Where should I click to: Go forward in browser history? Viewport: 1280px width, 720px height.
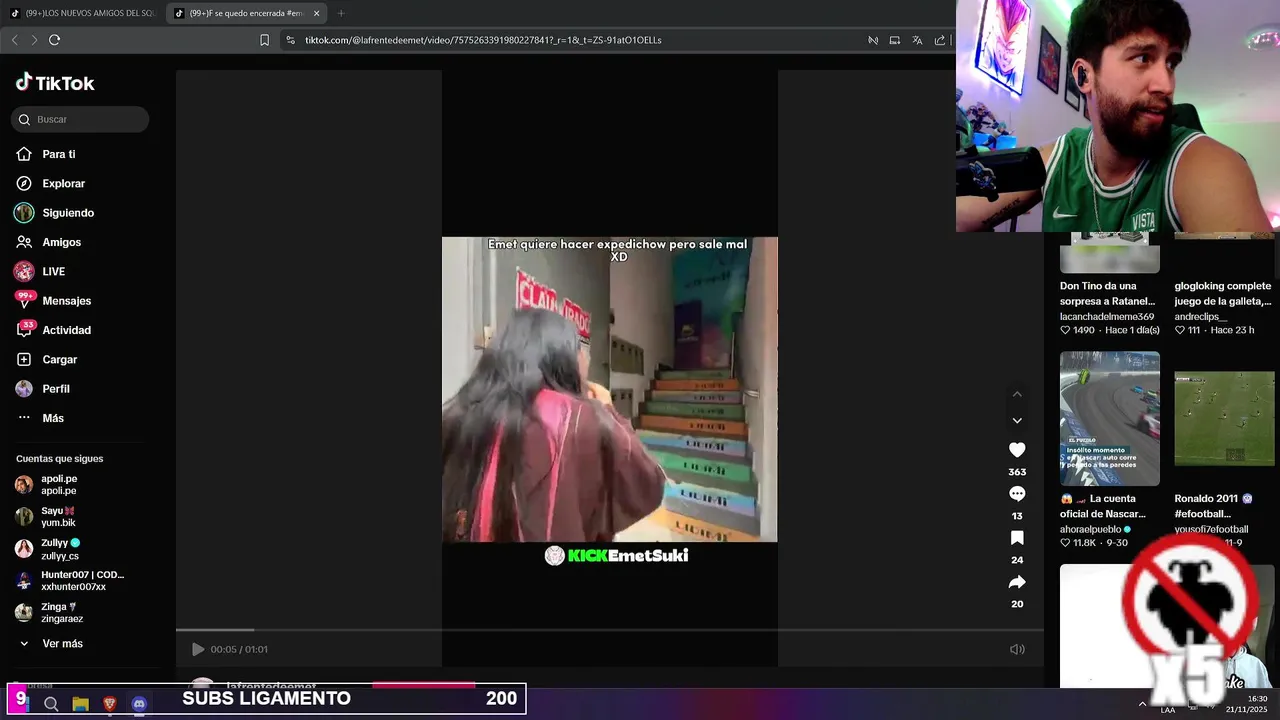pyautogui.click(x=34, y=40)
